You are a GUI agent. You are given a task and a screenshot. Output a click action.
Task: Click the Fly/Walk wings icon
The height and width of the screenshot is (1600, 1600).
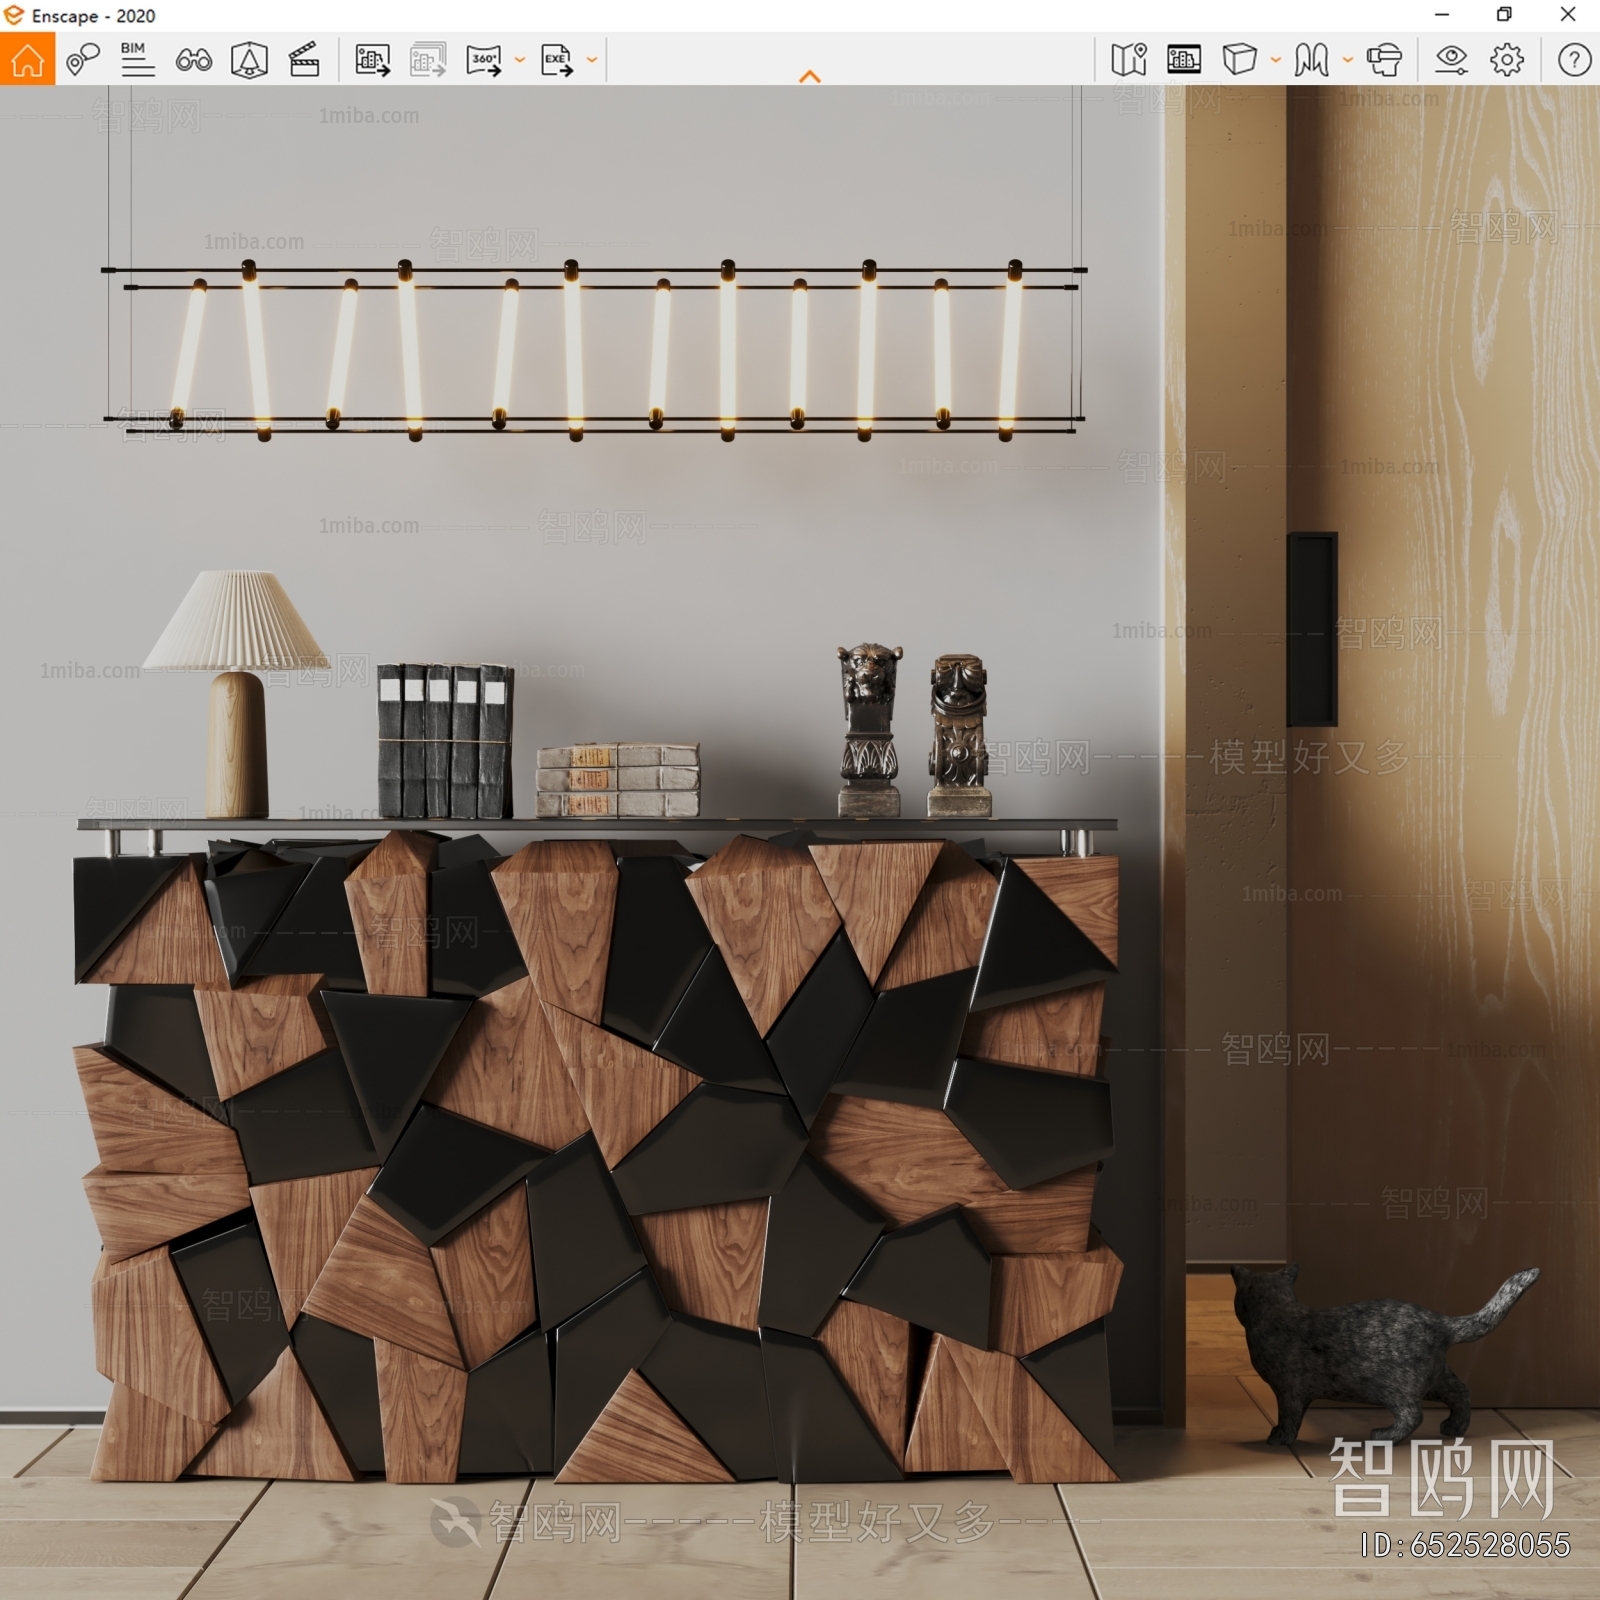pyautogui.click(x=1312, y=60)
